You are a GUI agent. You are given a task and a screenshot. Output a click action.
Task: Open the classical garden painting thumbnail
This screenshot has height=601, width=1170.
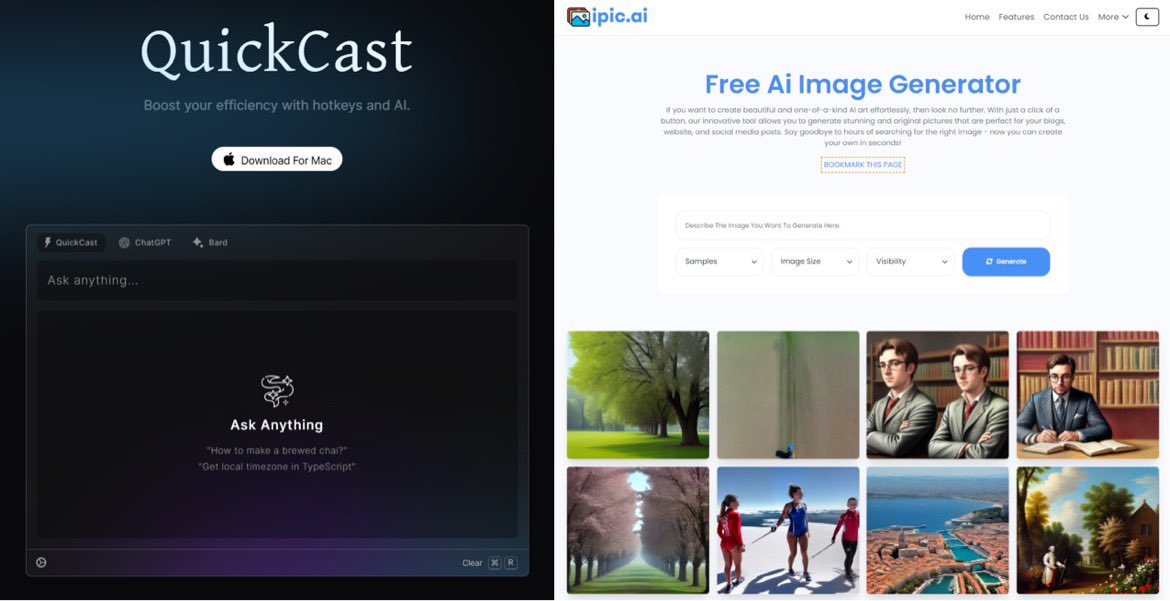[x=1087, y=531]
